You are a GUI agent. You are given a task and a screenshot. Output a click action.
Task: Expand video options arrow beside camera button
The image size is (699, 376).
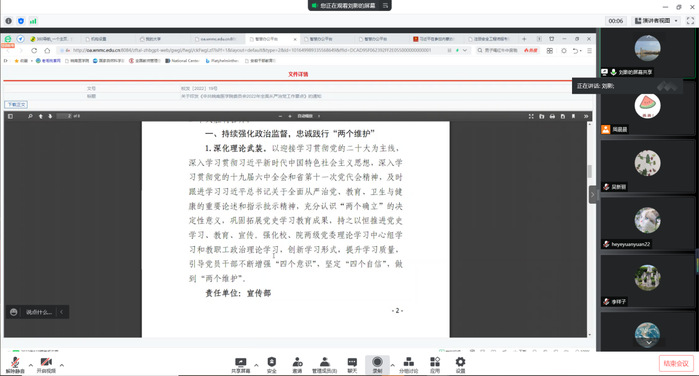[x=62, y=365]
